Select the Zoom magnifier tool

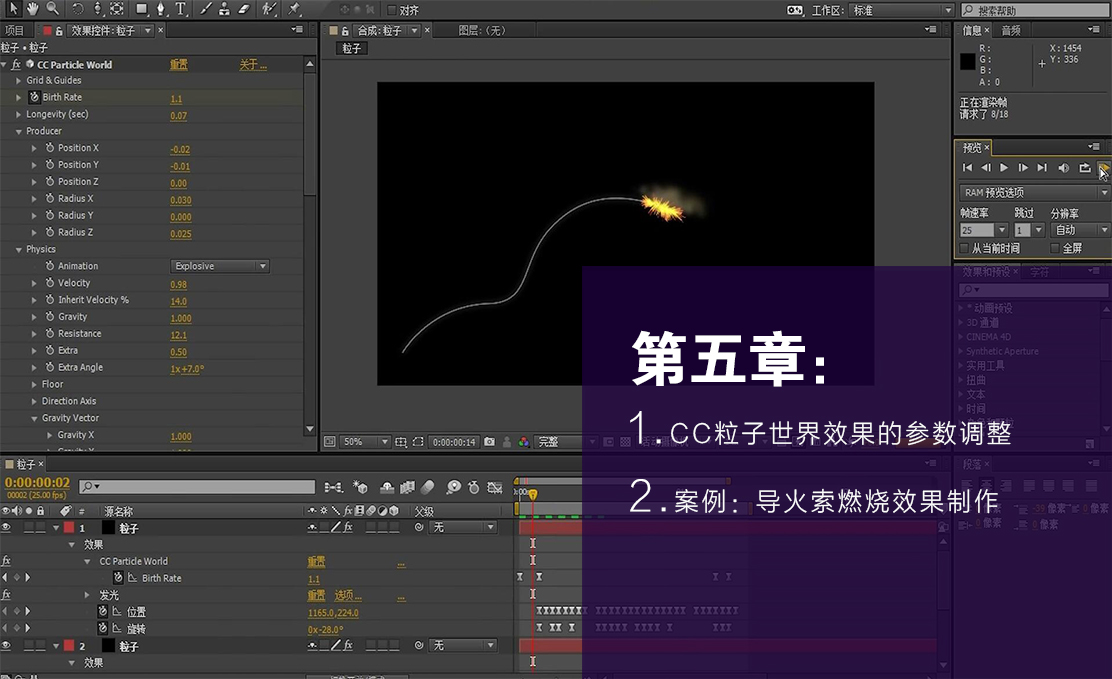(x=52, y=9)
